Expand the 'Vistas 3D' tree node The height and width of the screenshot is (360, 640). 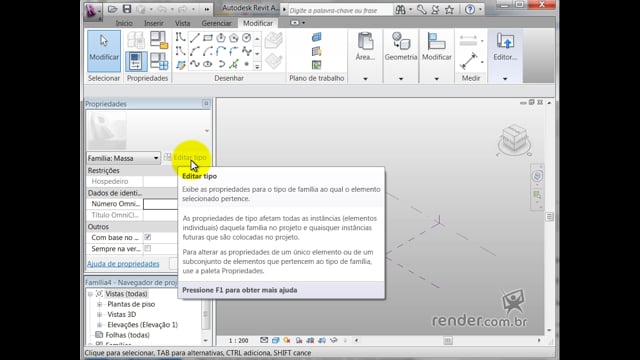click(x=99, y=314)
